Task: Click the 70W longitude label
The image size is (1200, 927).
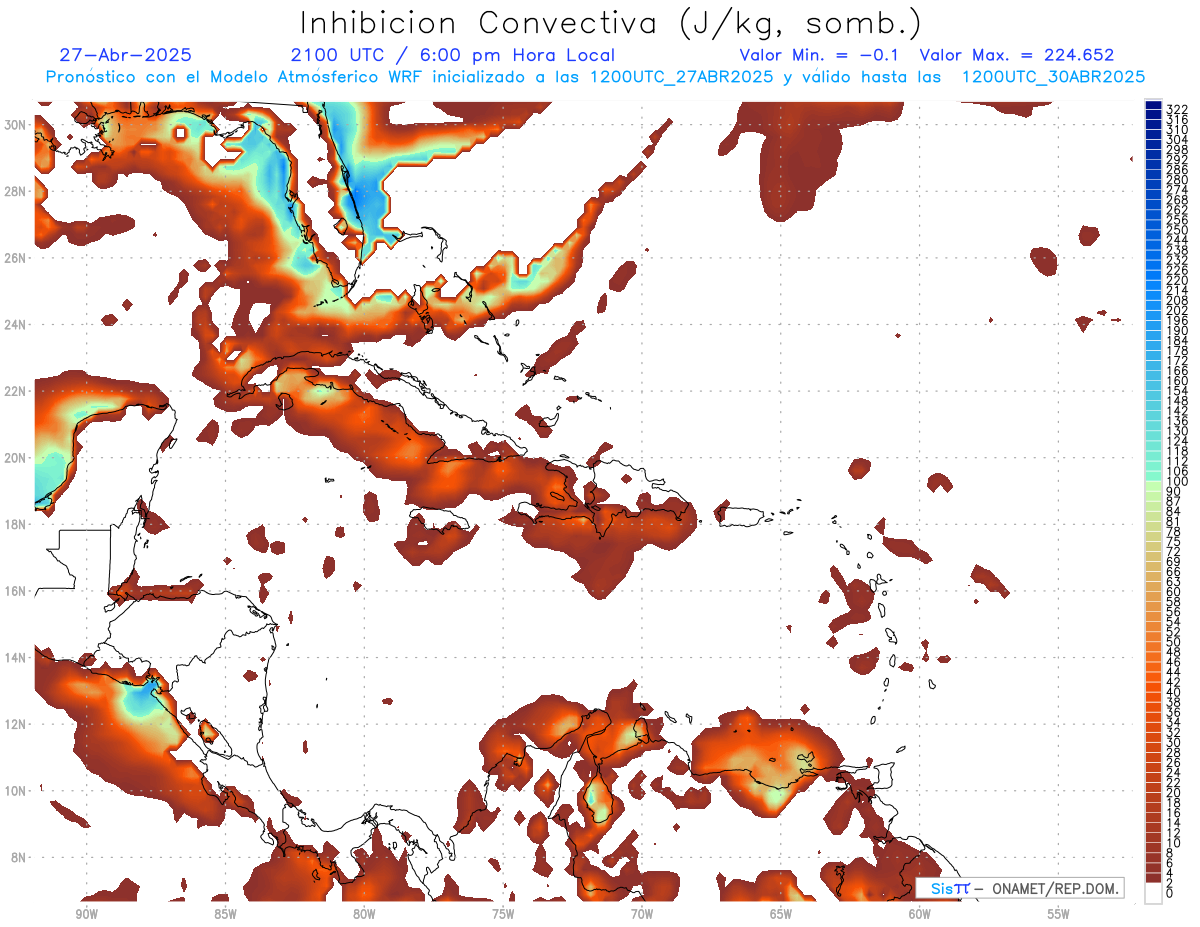Action: [642, 914]
